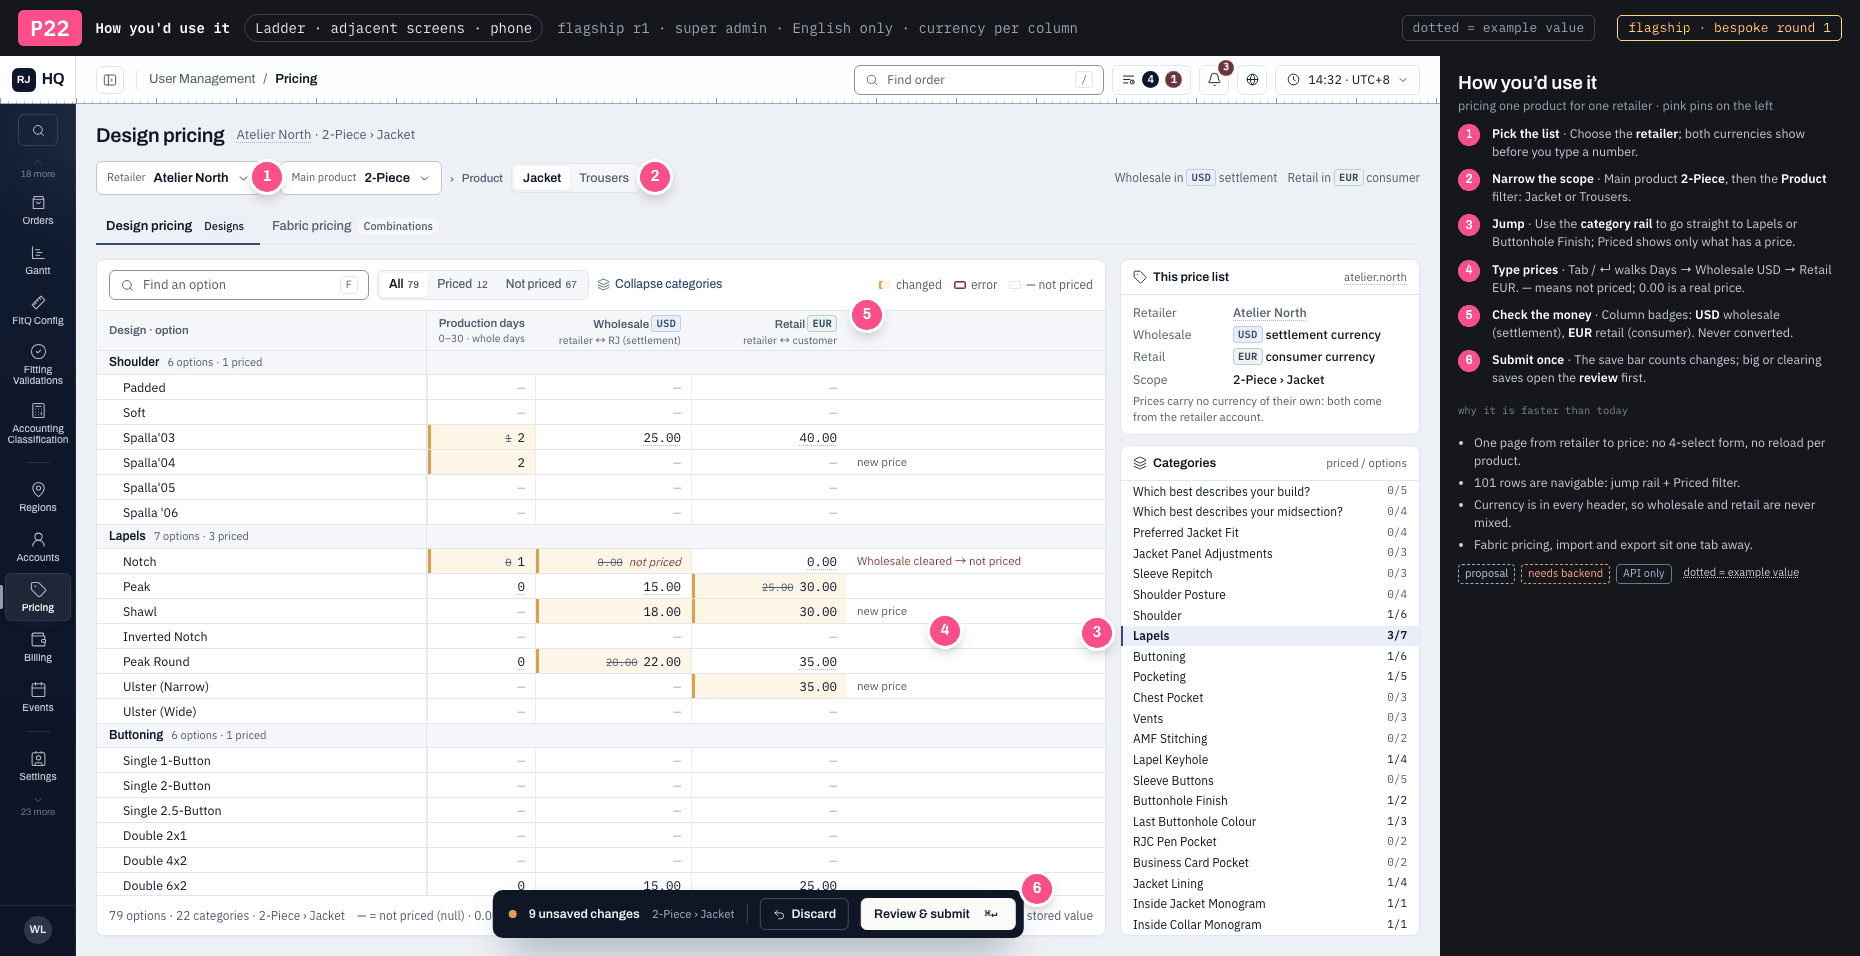This screenshot has width=1860, height=956.
Task: Select Jacket product filter
Action: [542, 178]
